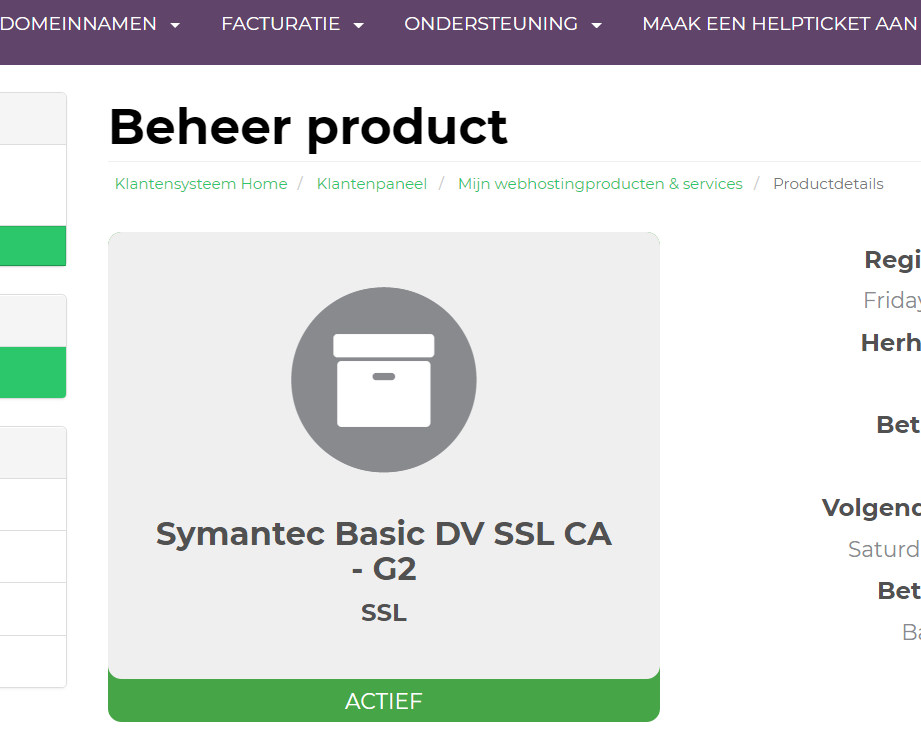Open the FACTURATIE menu
This screenshot has height=734, width=921.
tap(281, 24)
